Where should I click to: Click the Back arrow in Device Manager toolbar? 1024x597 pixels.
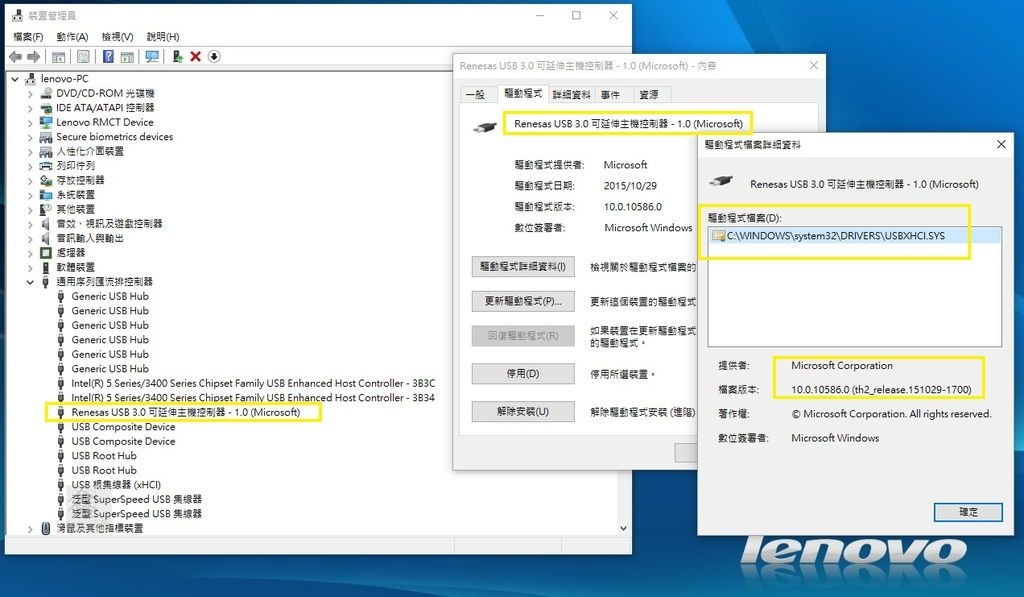click(x=16, y=57)
